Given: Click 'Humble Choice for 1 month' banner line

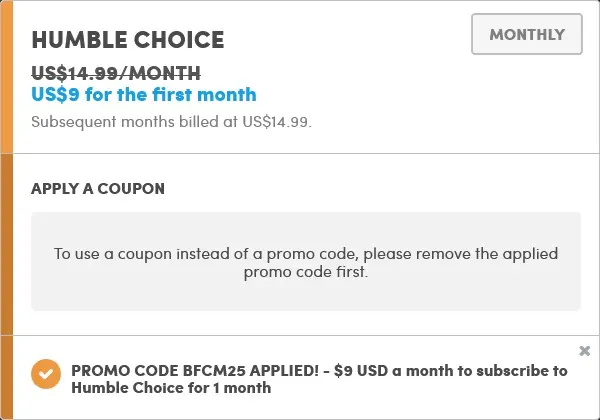Looking at the screenshot, I should click(x=171, y=388).
